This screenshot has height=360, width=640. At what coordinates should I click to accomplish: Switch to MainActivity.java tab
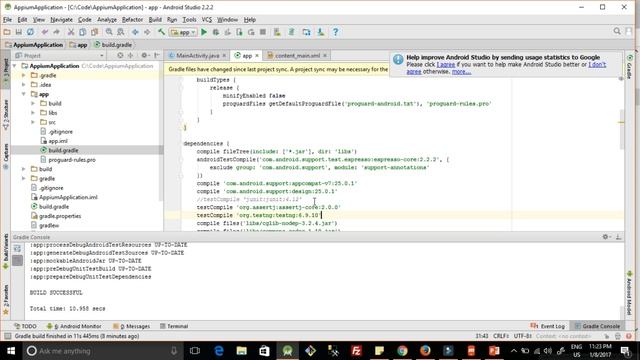[x=198, y=56]
